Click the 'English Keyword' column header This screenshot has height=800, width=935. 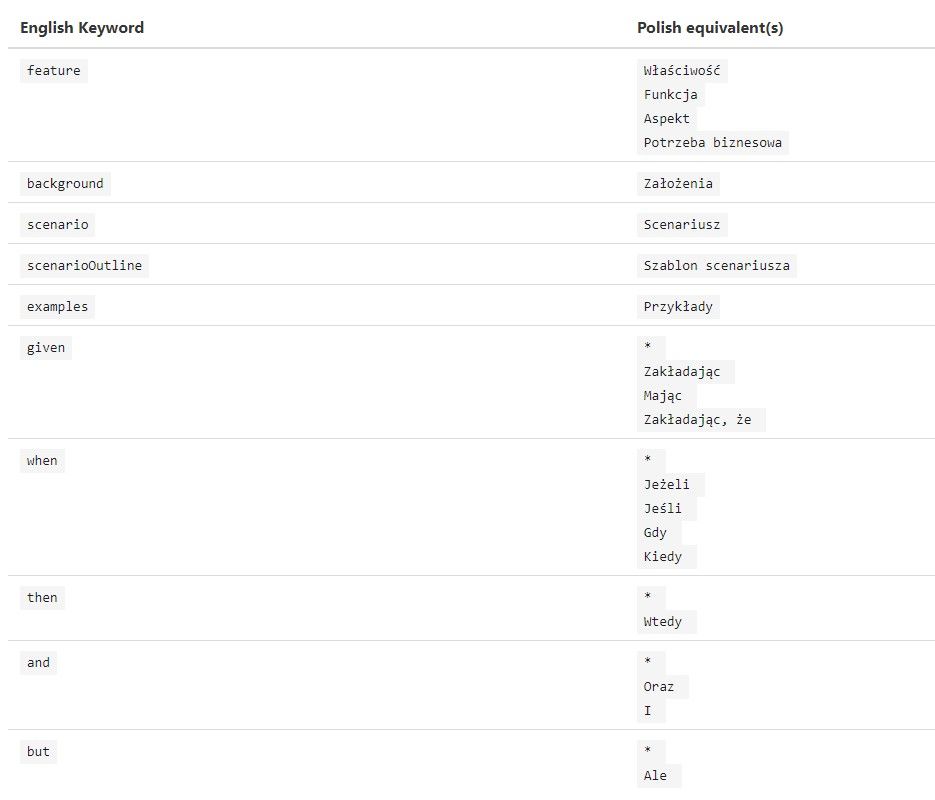coord(82,28)
